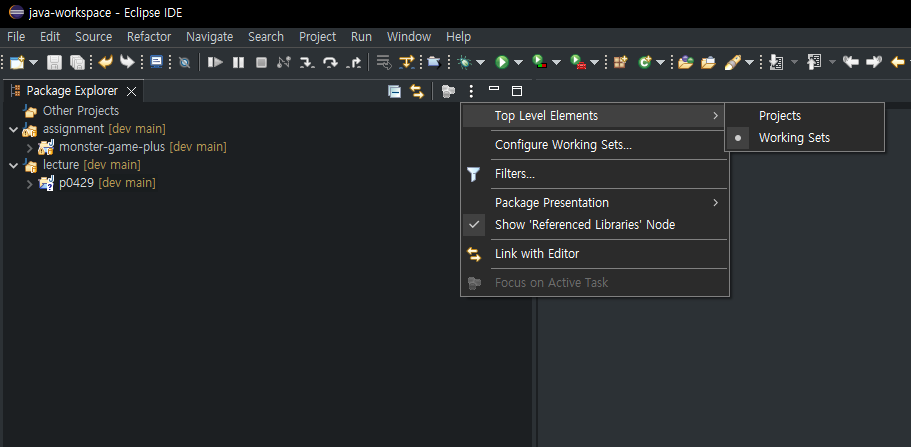Expand the monster-game-plus project
Screen dimensions: 911x447
30,148
